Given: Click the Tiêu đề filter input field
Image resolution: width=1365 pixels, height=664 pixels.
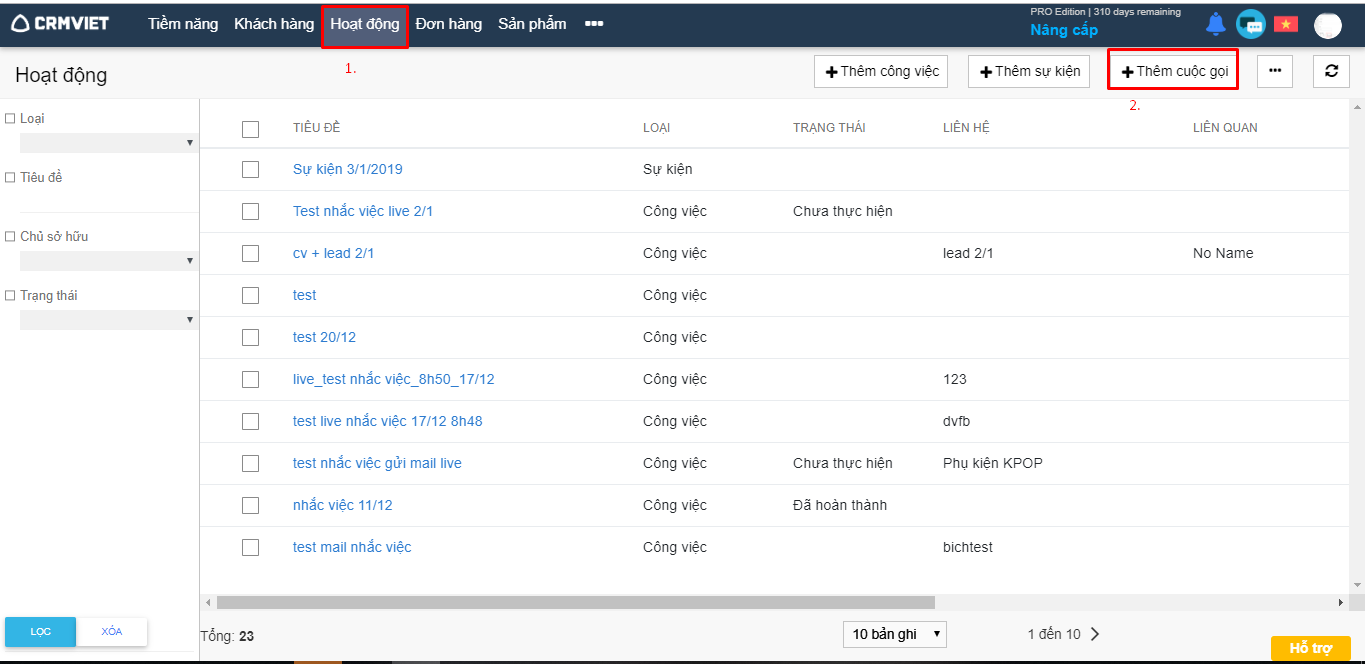Looking at the screenshot, I should point(108,200).
